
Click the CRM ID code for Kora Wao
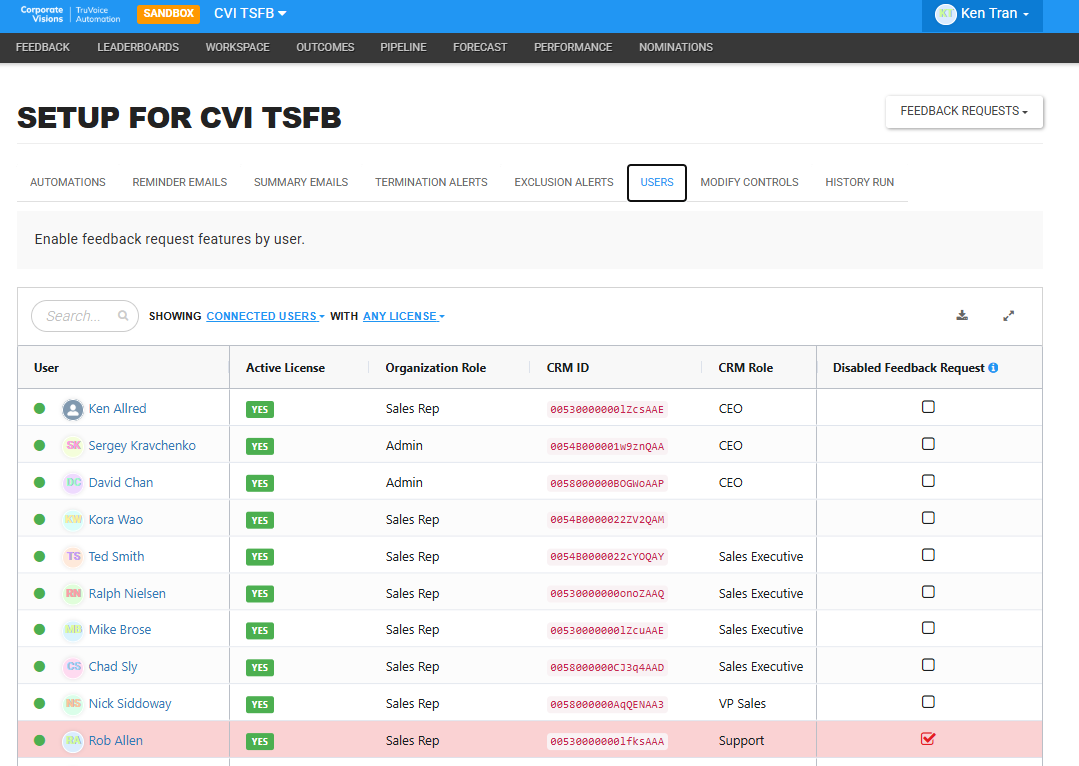[x=607, y=520]
